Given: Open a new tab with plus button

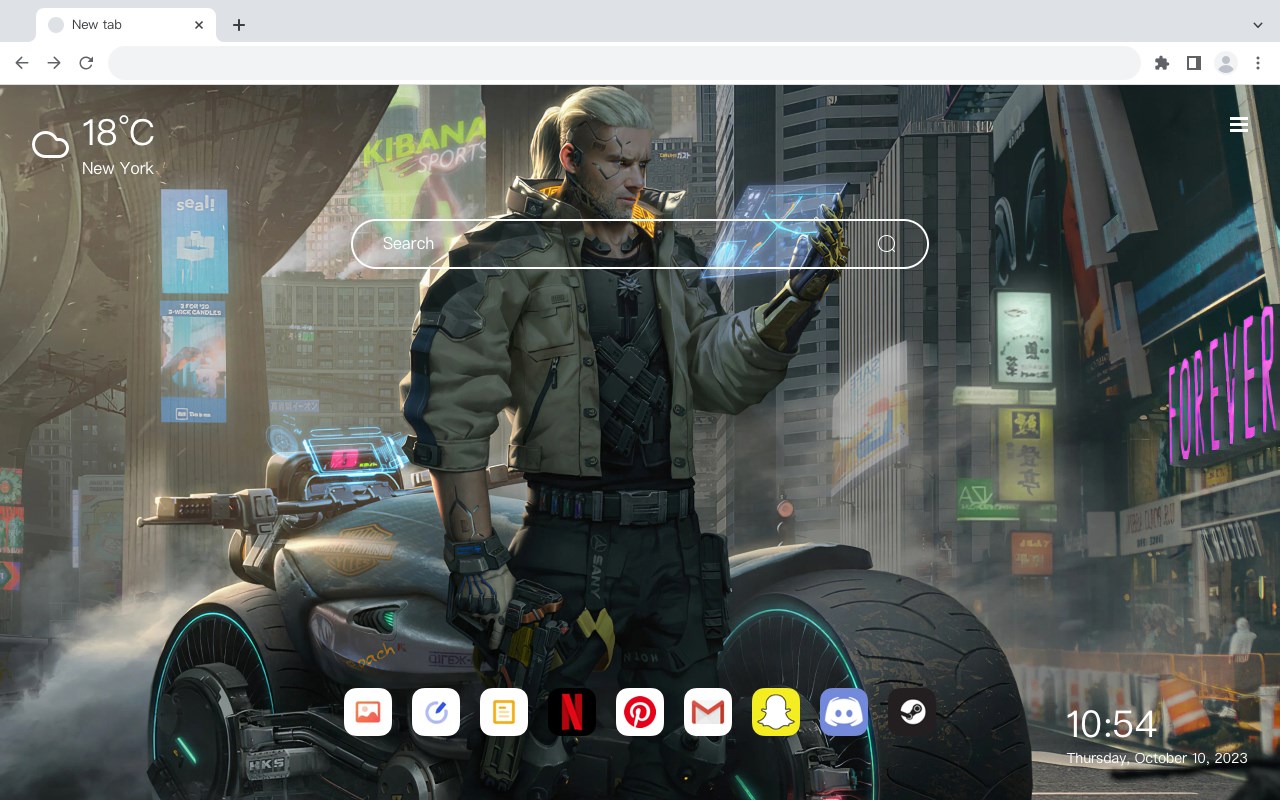Looking at the screenshot, I should coord(238,25).
